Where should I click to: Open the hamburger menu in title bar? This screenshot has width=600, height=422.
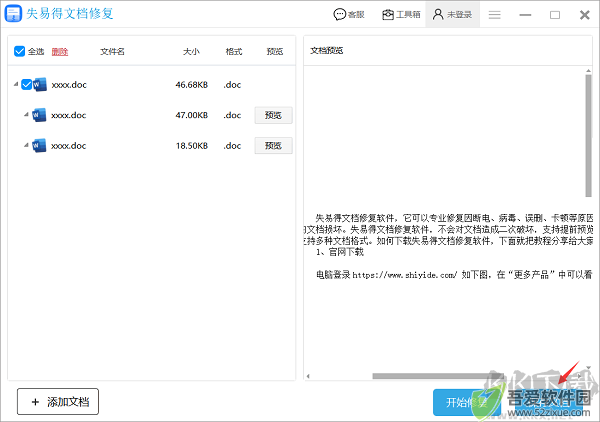click(x=494, y=15)
